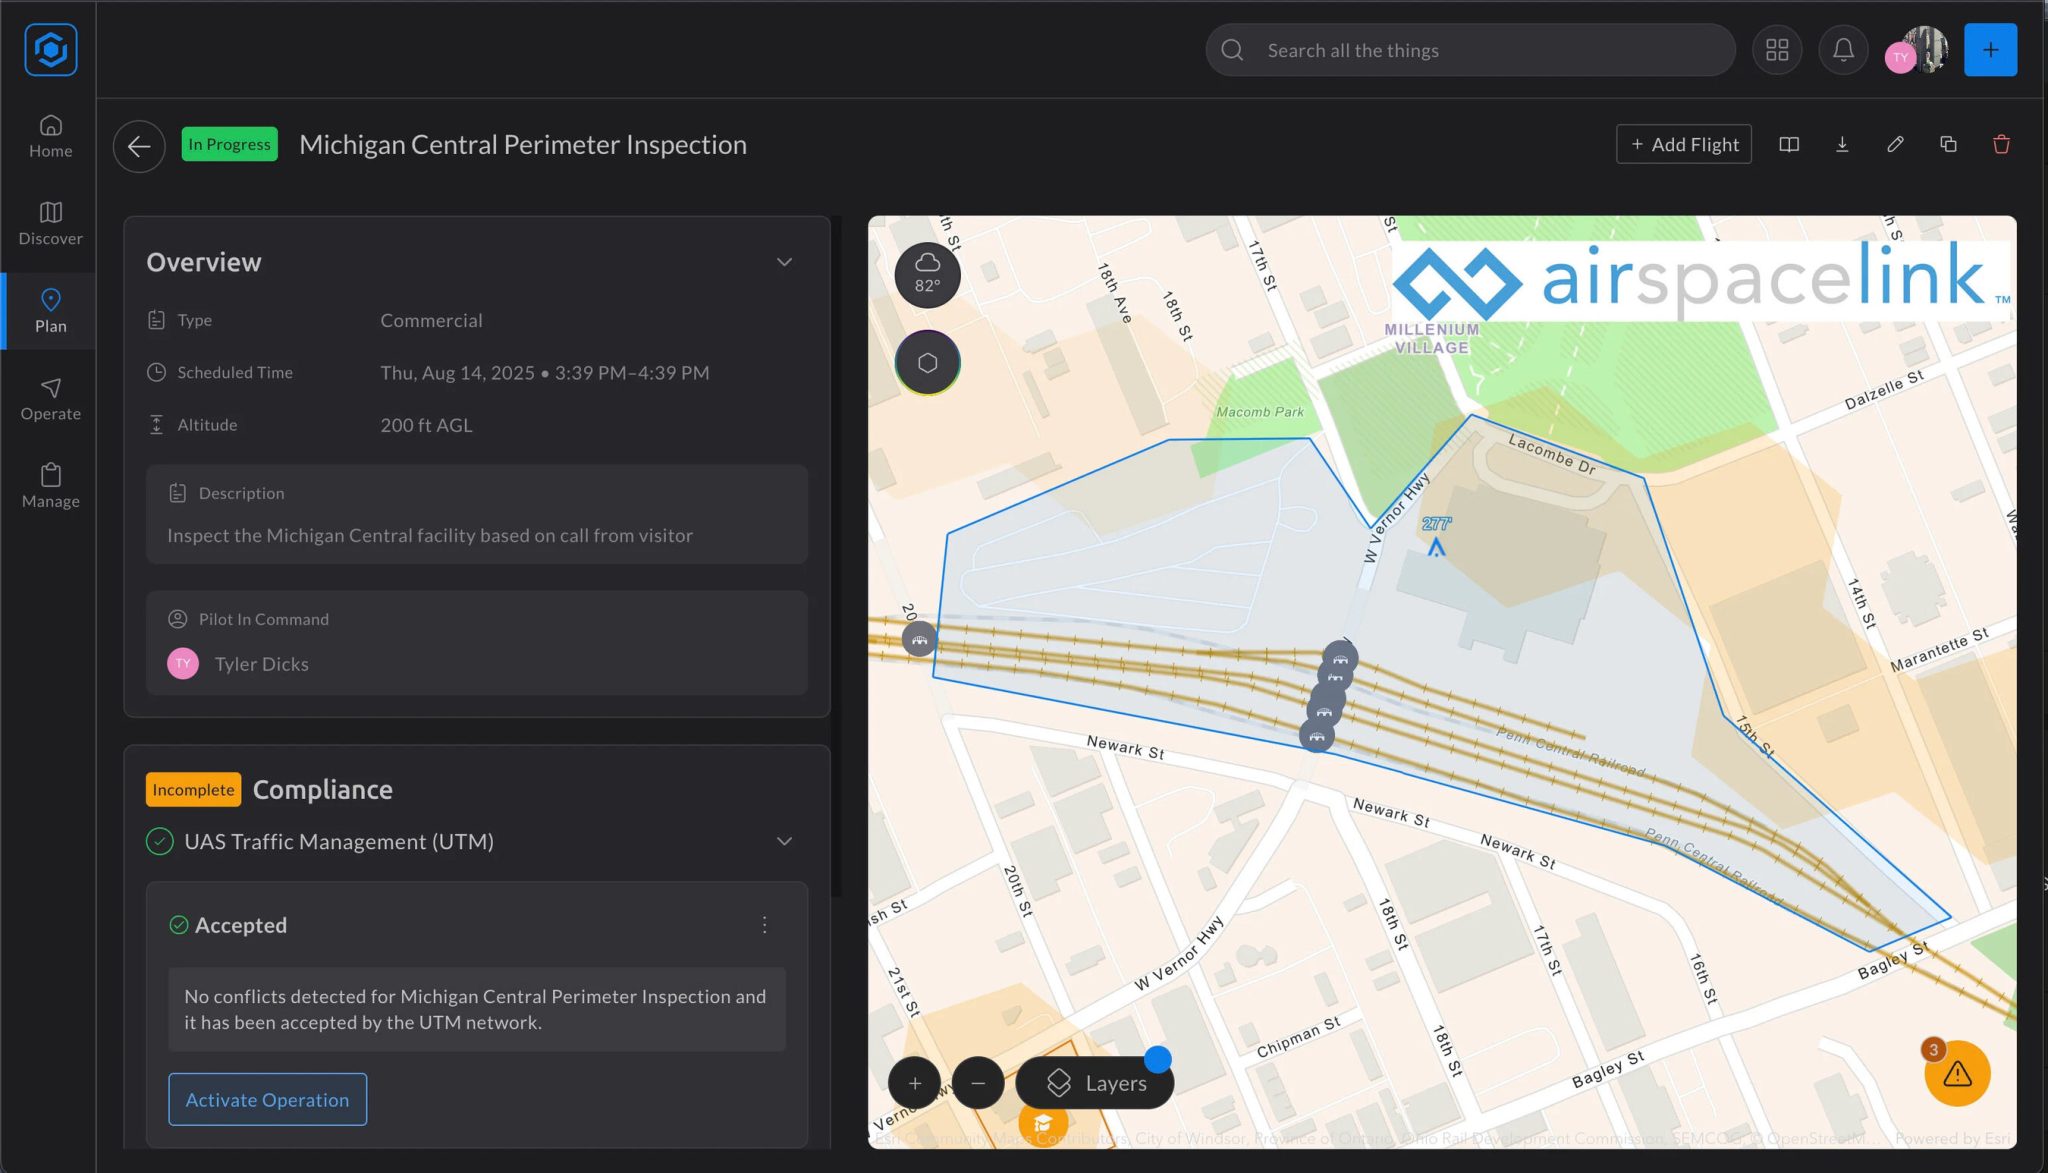Open notifications via the bell icon
Viewport: 2048px width, 1173px height.
click(1843, 49)
